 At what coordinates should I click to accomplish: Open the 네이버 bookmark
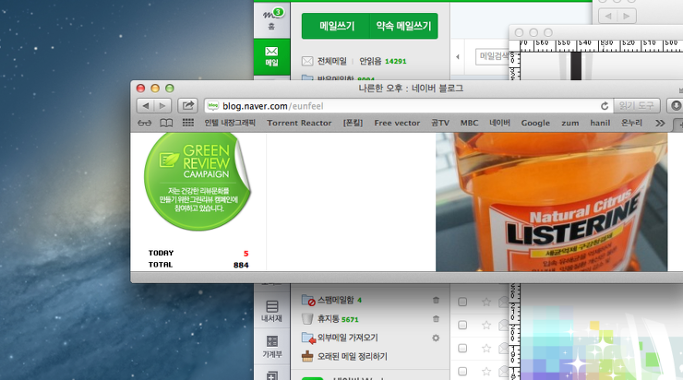point(500,123)
